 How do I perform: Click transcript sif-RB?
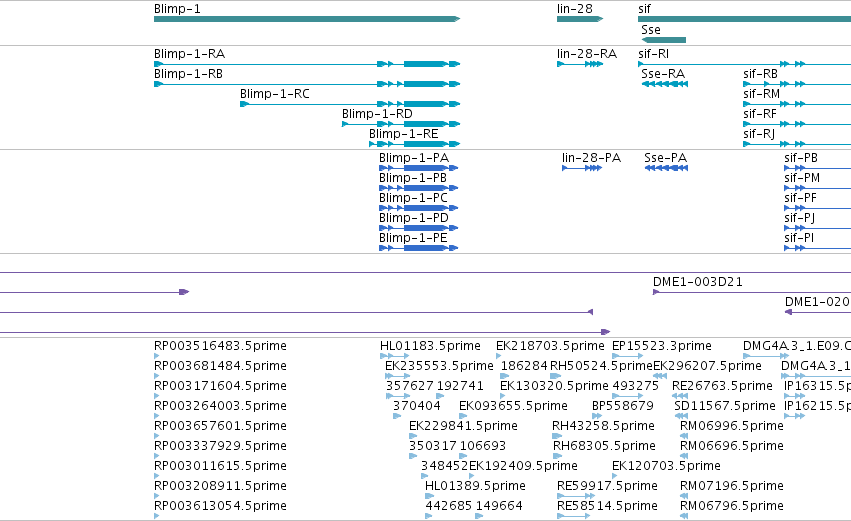[x=797, y=84]
